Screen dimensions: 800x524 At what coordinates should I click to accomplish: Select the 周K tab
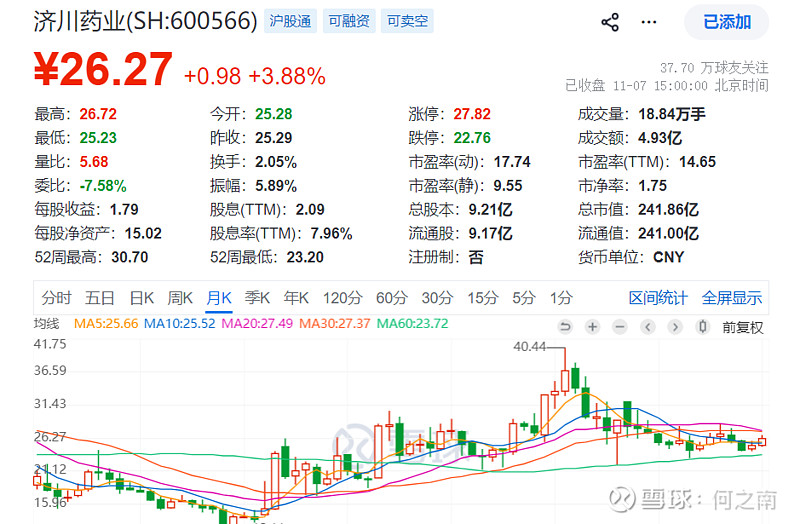pyautogui.click(x=180, y=297)
